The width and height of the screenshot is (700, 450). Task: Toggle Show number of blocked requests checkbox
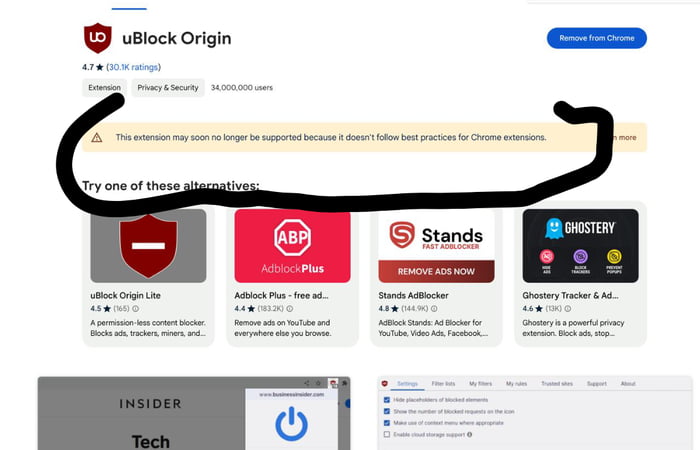coord(387,412)
